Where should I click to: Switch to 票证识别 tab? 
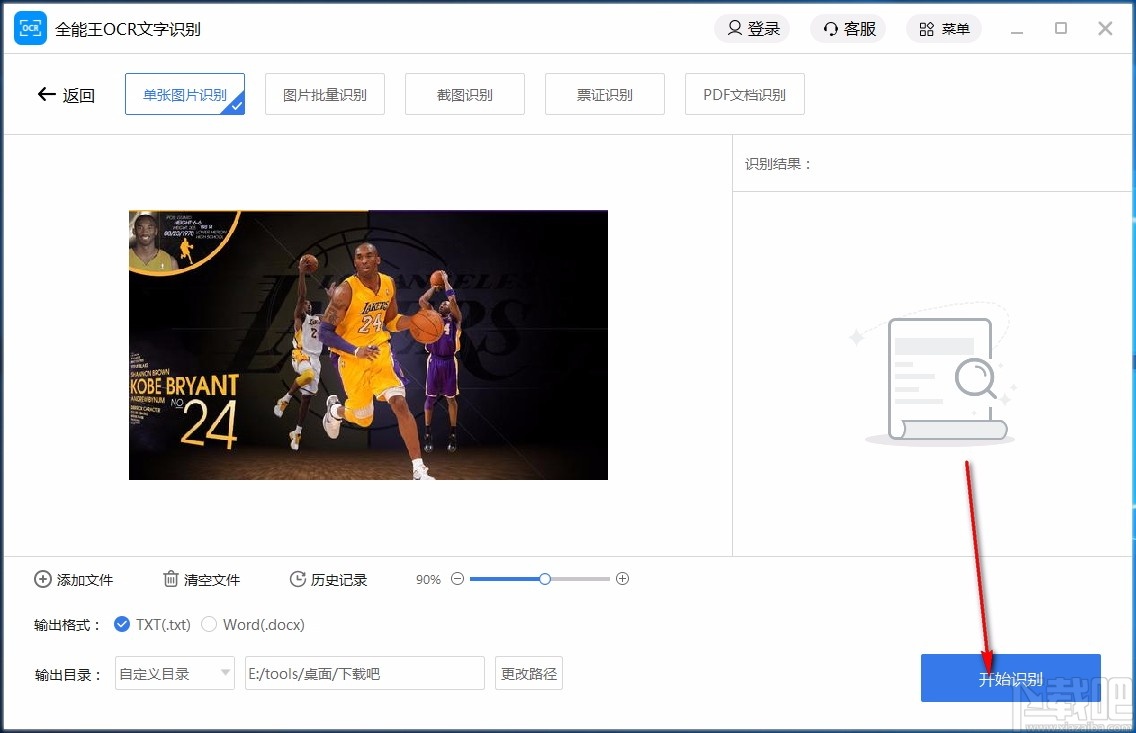click(604, 93)
